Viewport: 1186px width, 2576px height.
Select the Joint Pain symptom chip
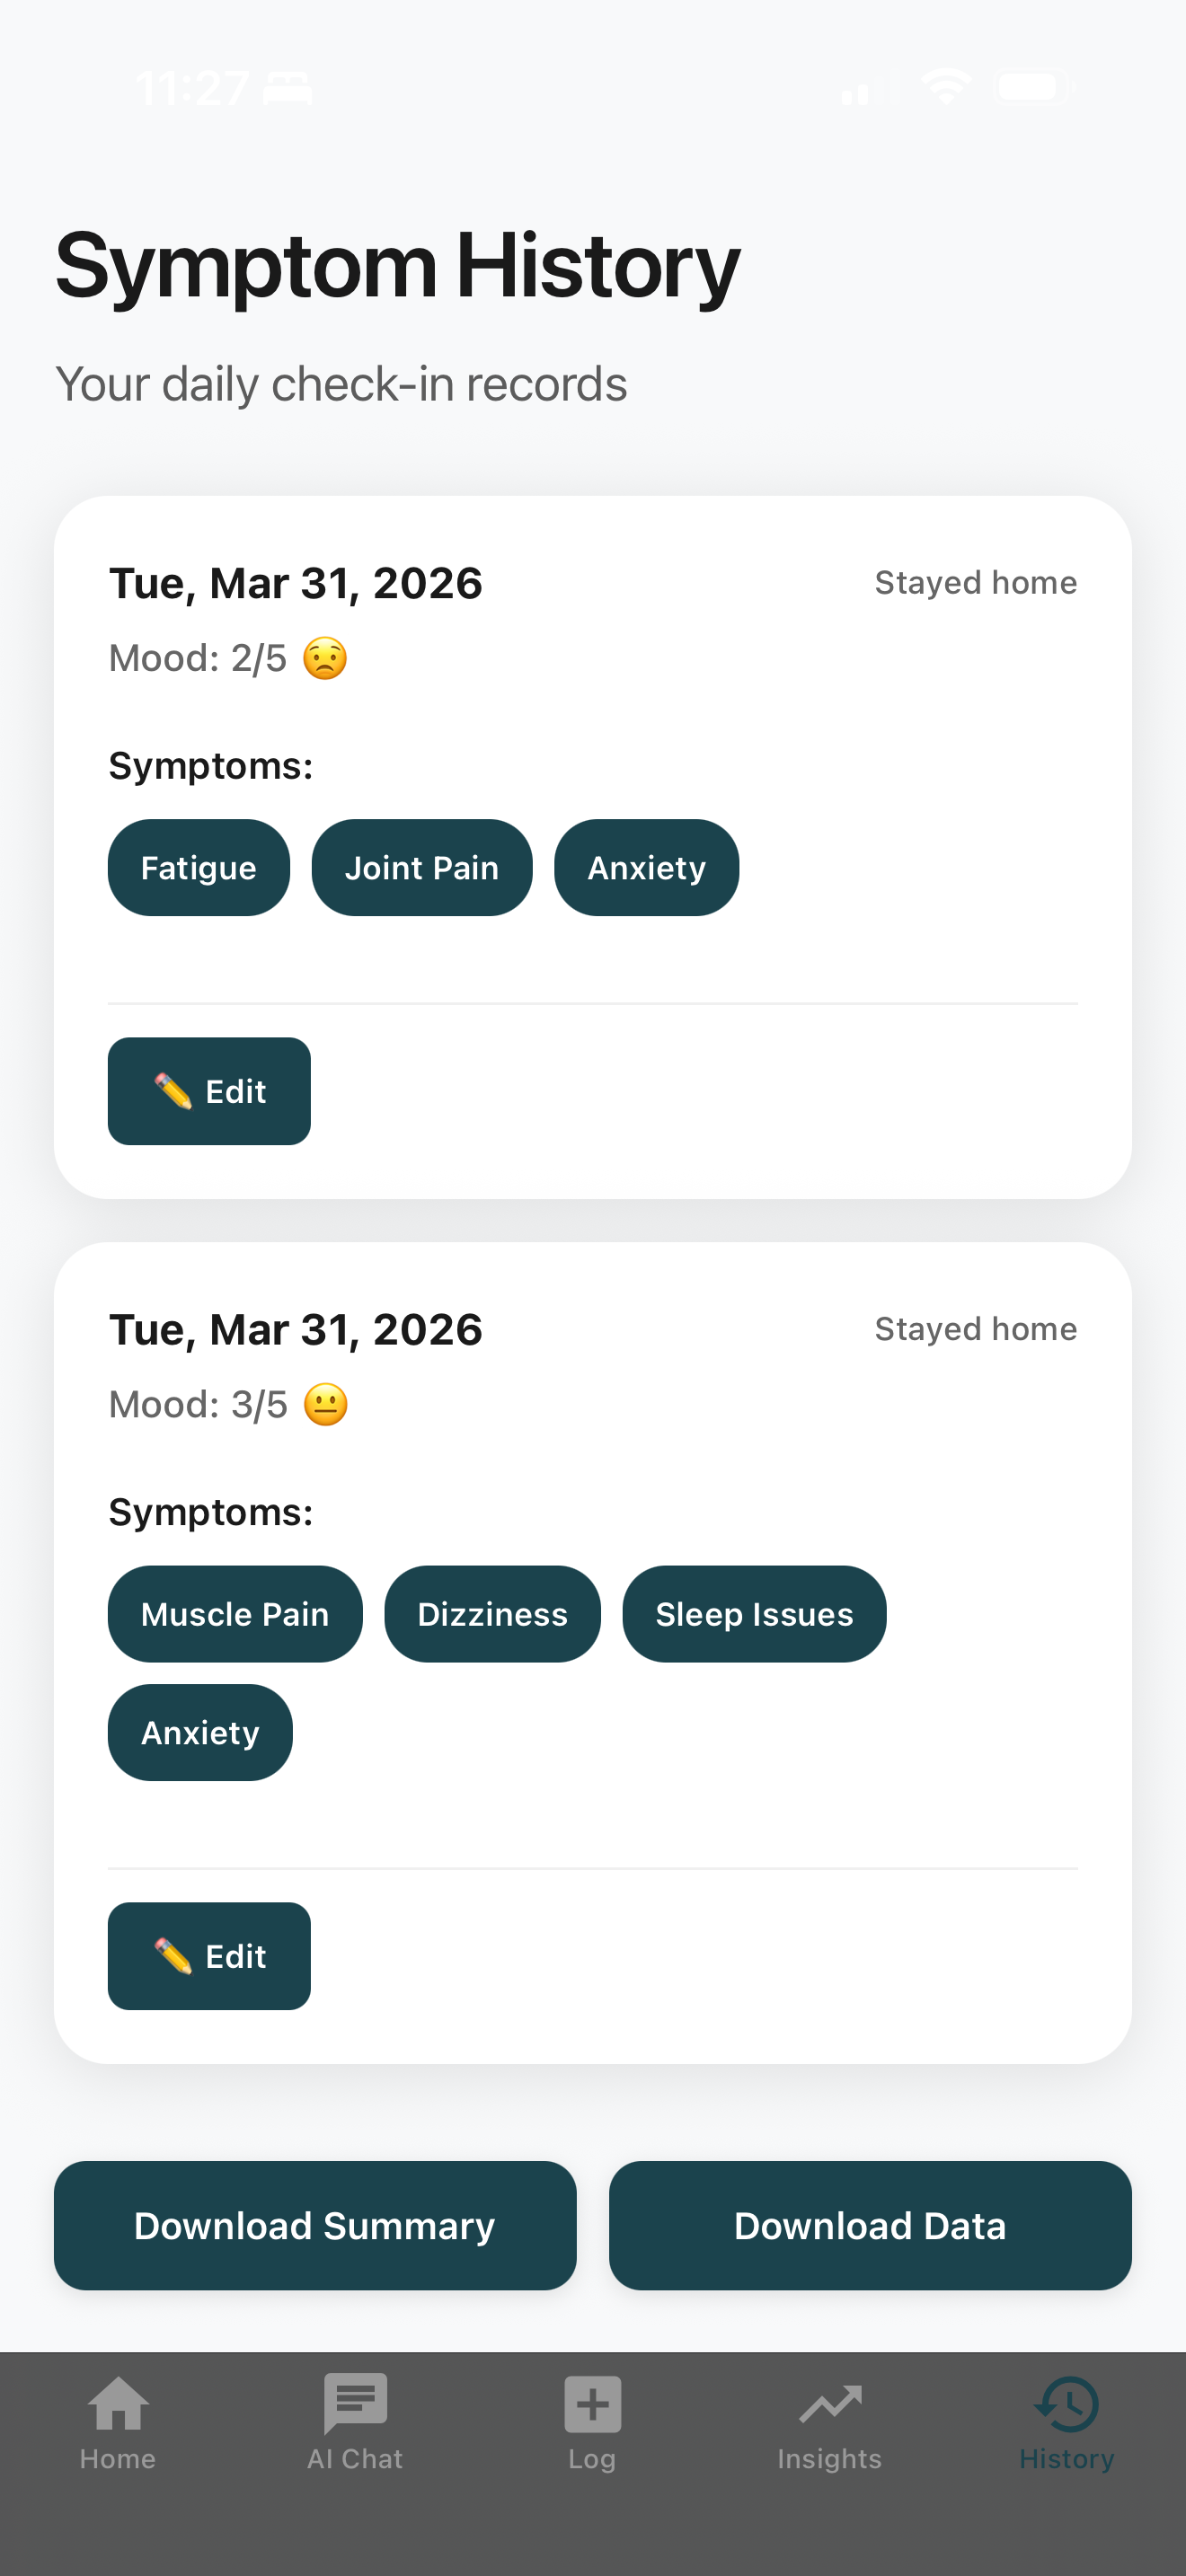(x=421, y=867)
